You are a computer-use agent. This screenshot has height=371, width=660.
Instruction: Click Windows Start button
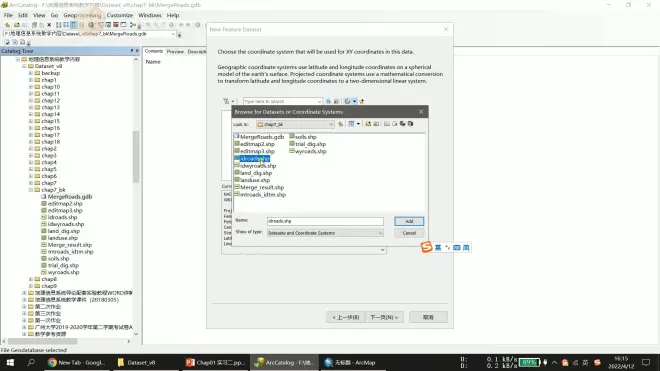(x=10, y=362)
